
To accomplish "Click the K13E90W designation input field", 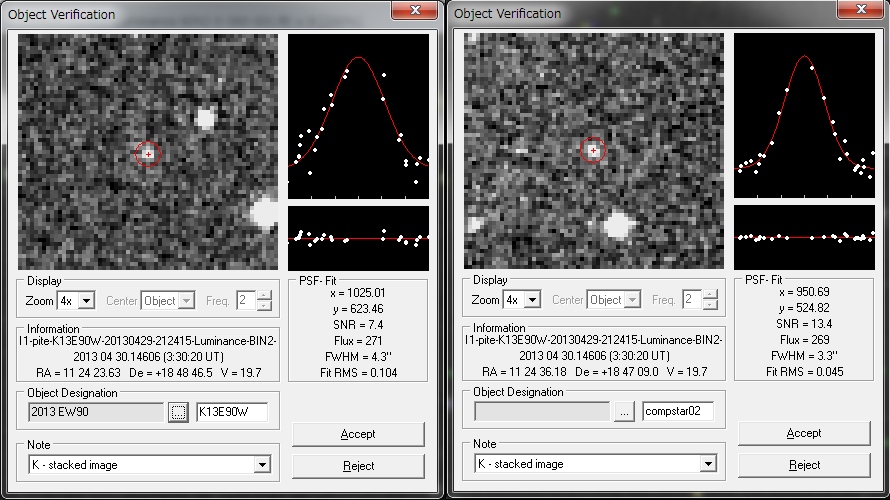I will coord(231,412).
